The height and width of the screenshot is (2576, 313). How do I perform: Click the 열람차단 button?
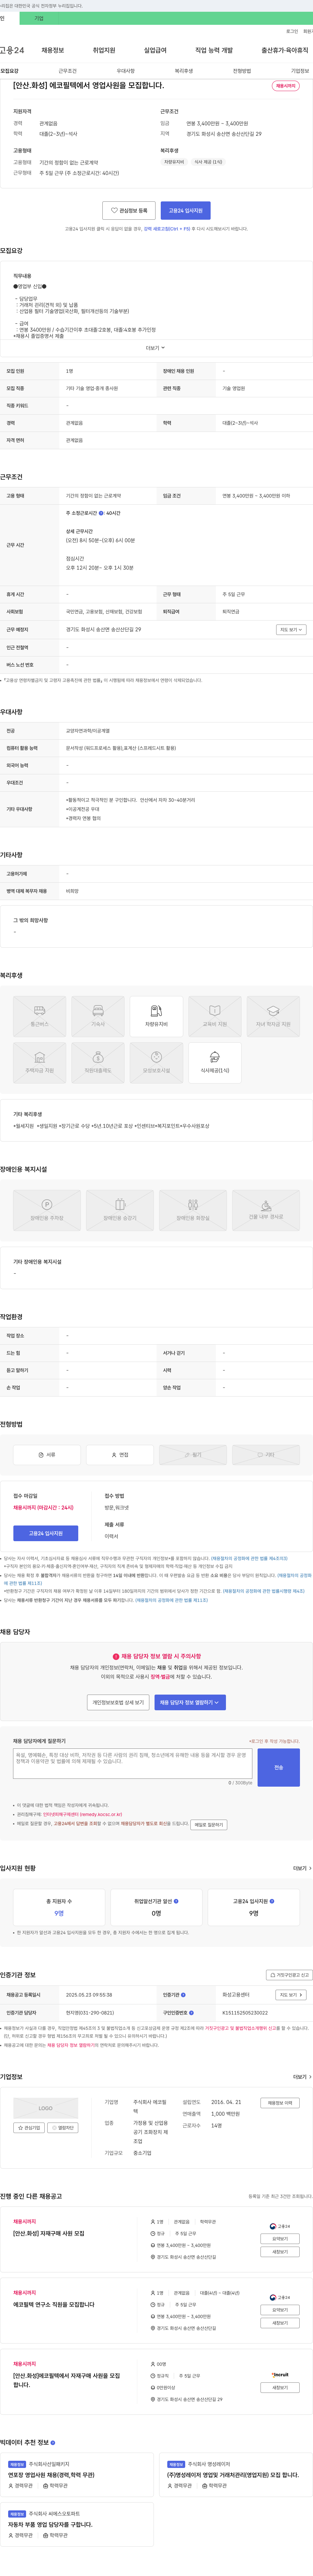pos(63,2128)
